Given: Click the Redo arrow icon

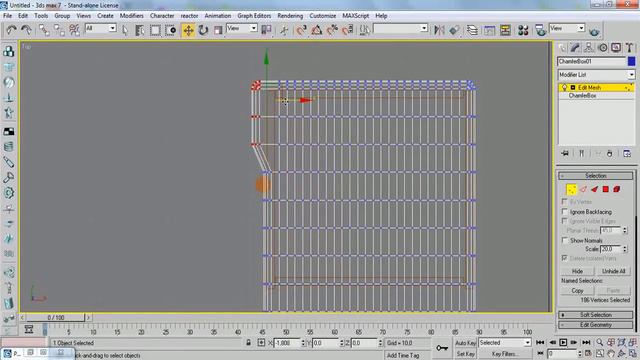Looking at the screenshot, I should [x=27, y=30].
